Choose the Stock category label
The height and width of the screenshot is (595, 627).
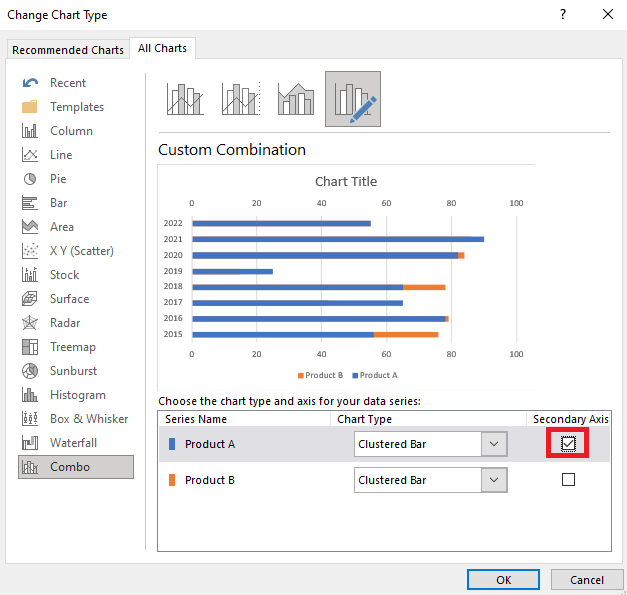[x=64, y=275]
